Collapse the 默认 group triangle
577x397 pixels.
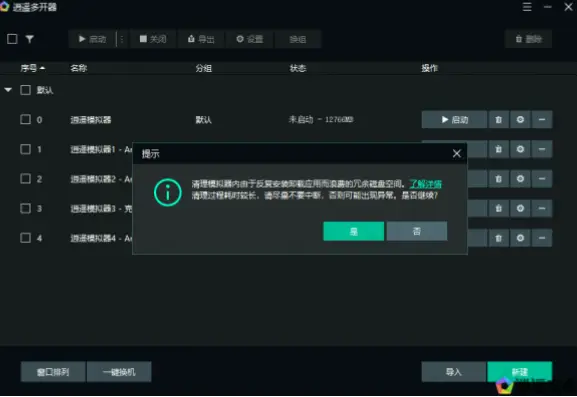(x=8, y=90)
